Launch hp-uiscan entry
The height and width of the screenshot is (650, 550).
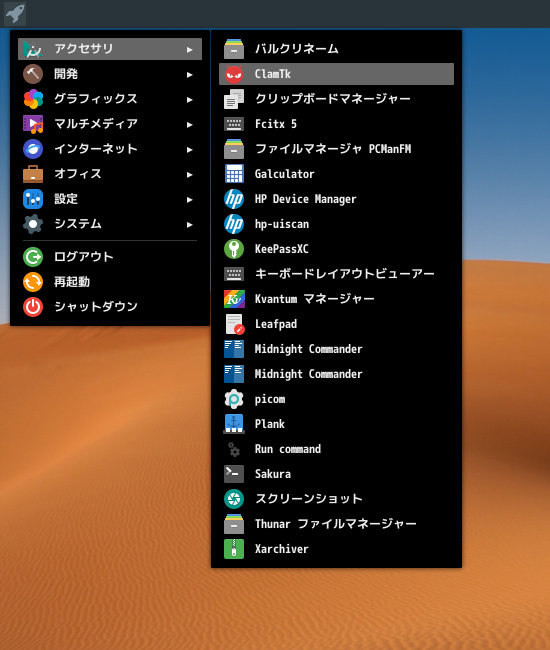(336, 224)
